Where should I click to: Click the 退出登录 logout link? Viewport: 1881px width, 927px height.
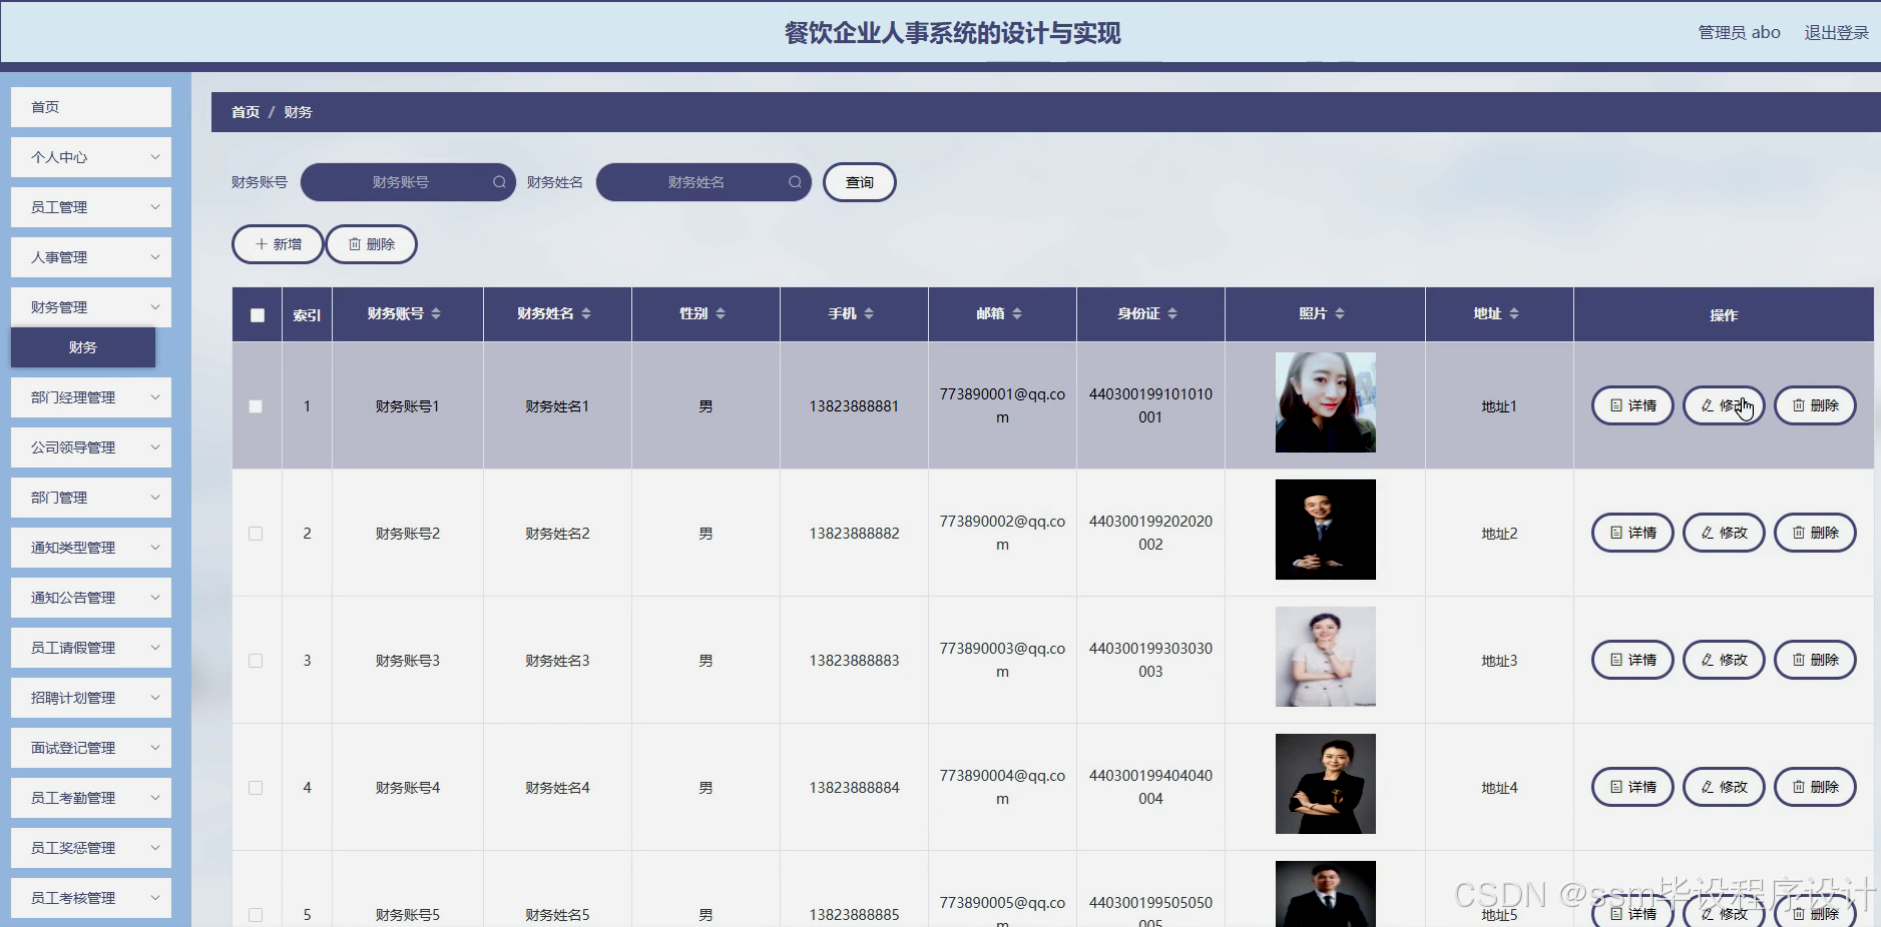(x=1836, y=32)
